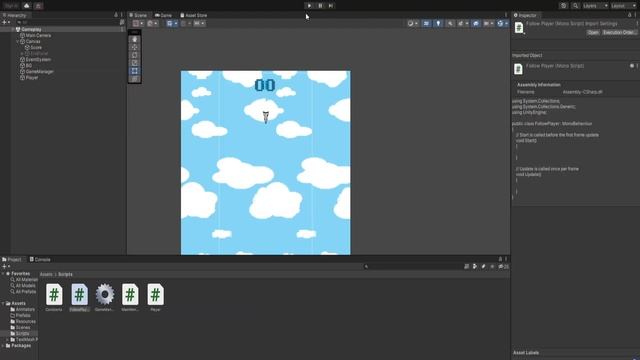Toggle the tool handle pivot mode dropdown

[138, 24]
